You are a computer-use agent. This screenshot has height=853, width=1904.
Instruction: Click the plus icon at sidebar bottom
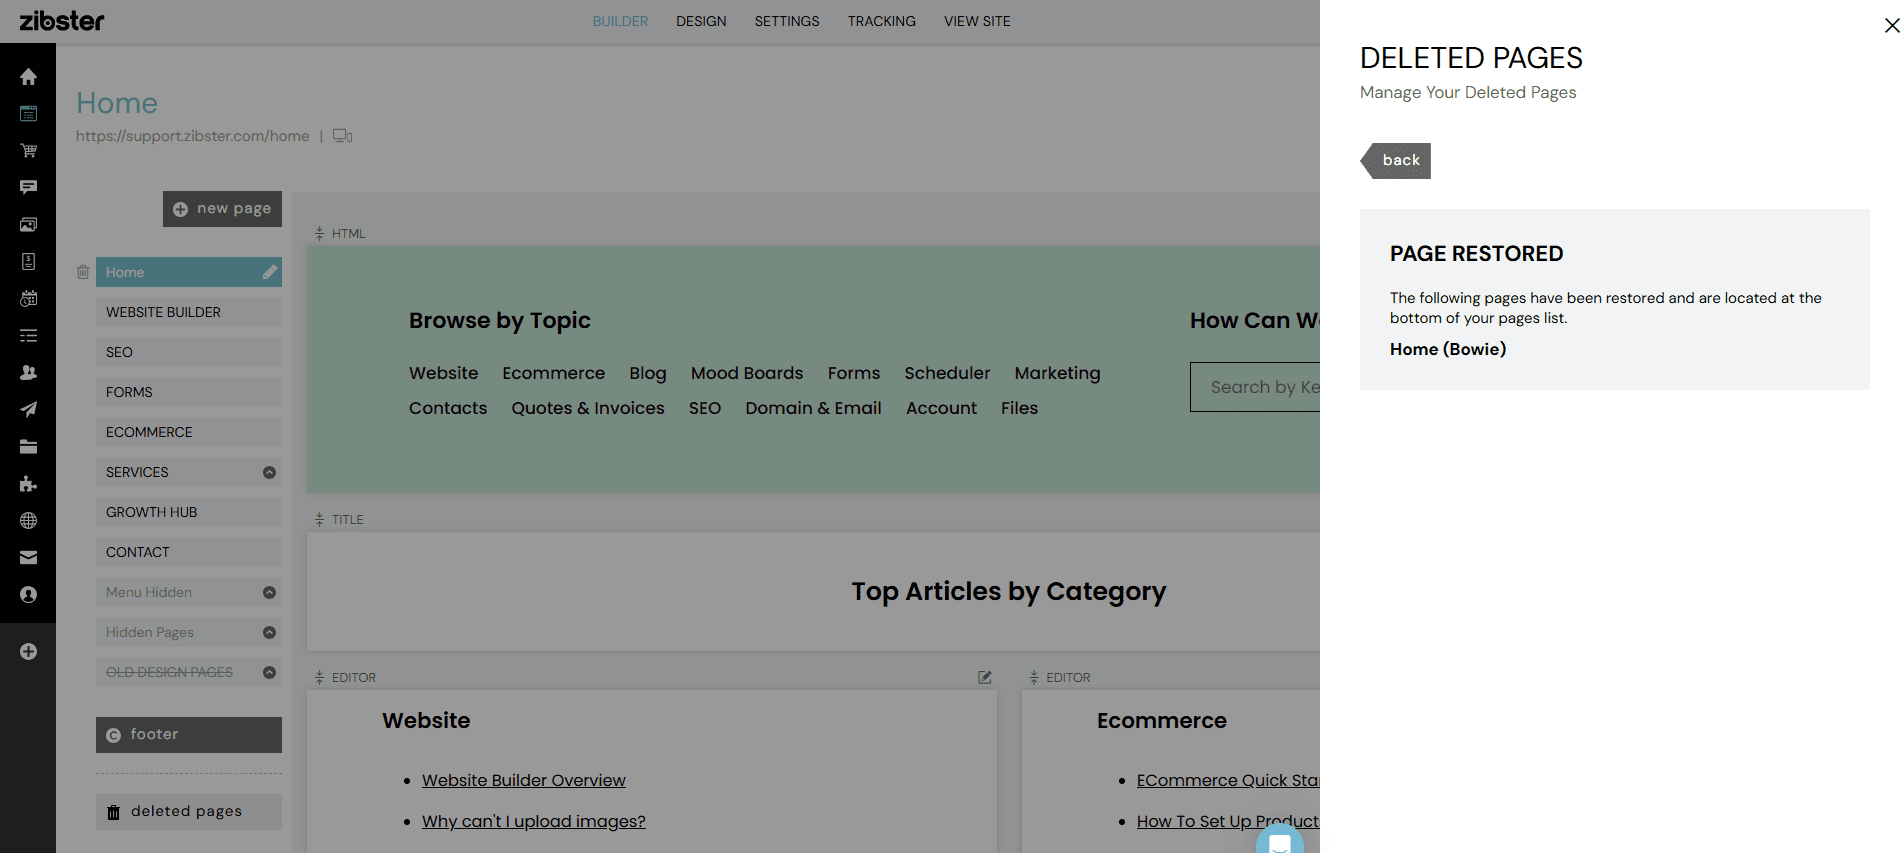28,652
